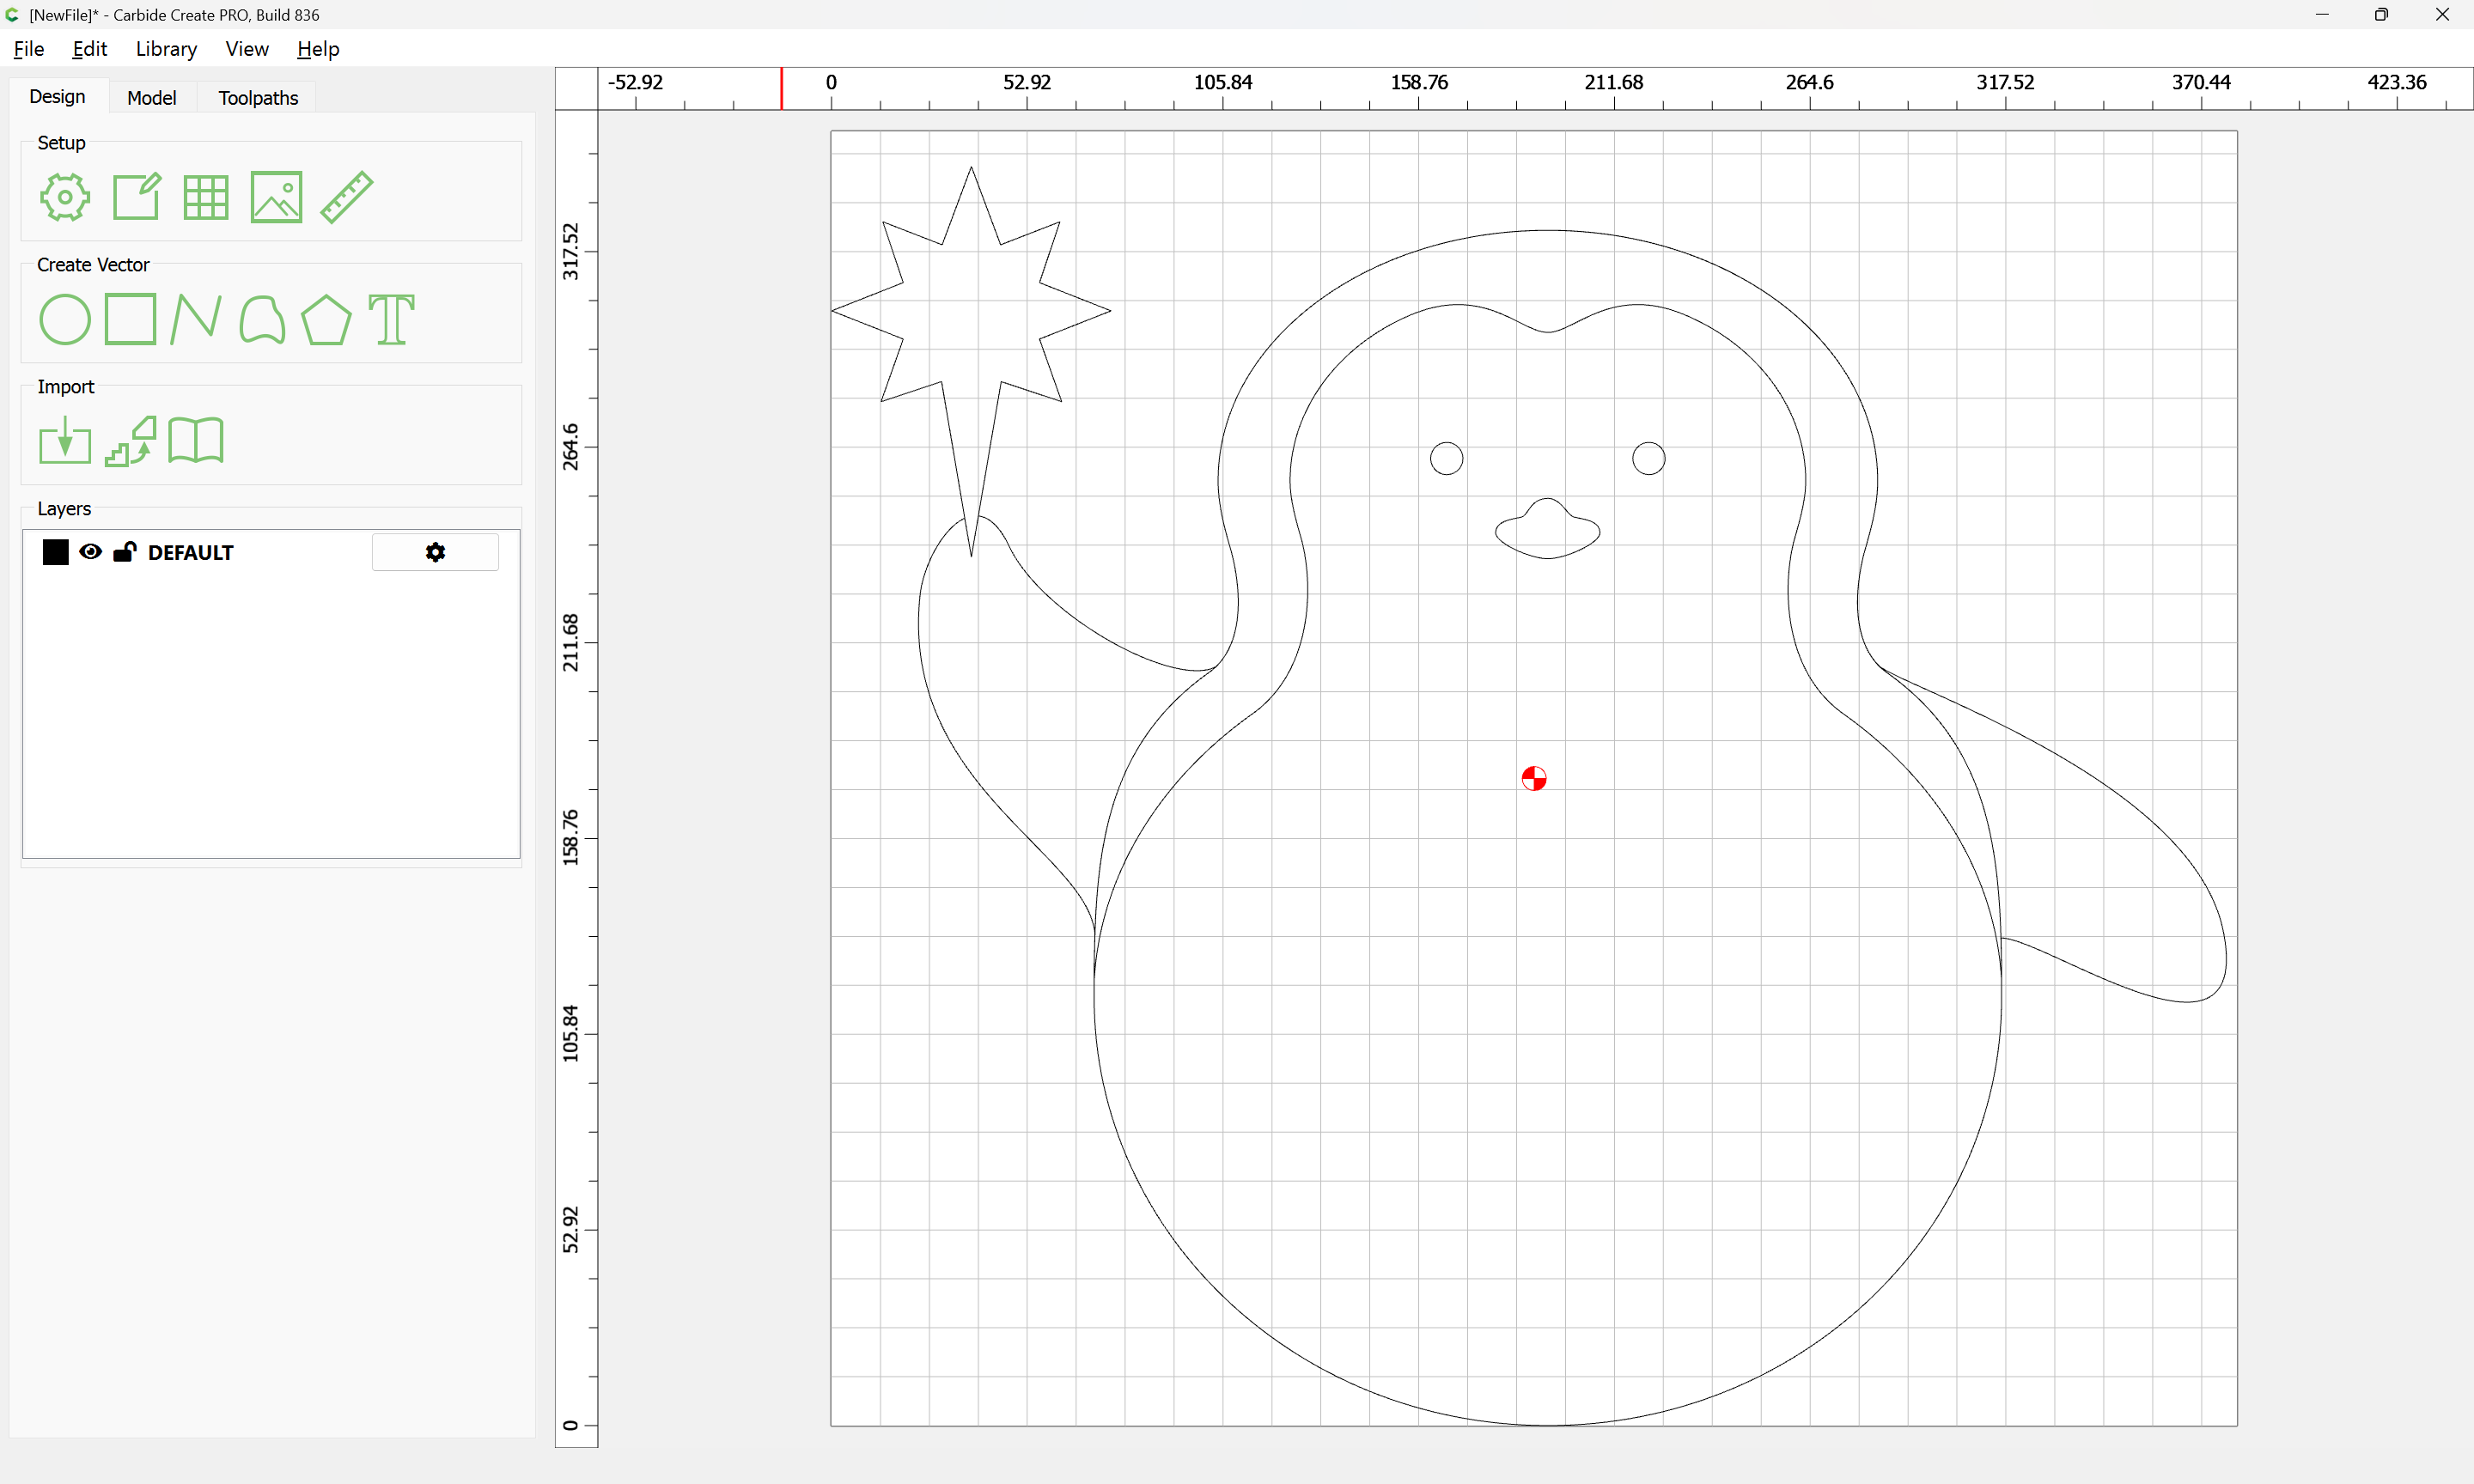The image size is (2474, 1484).
Task: Pick the Polygon shape tool
Action: pos(326,320)
